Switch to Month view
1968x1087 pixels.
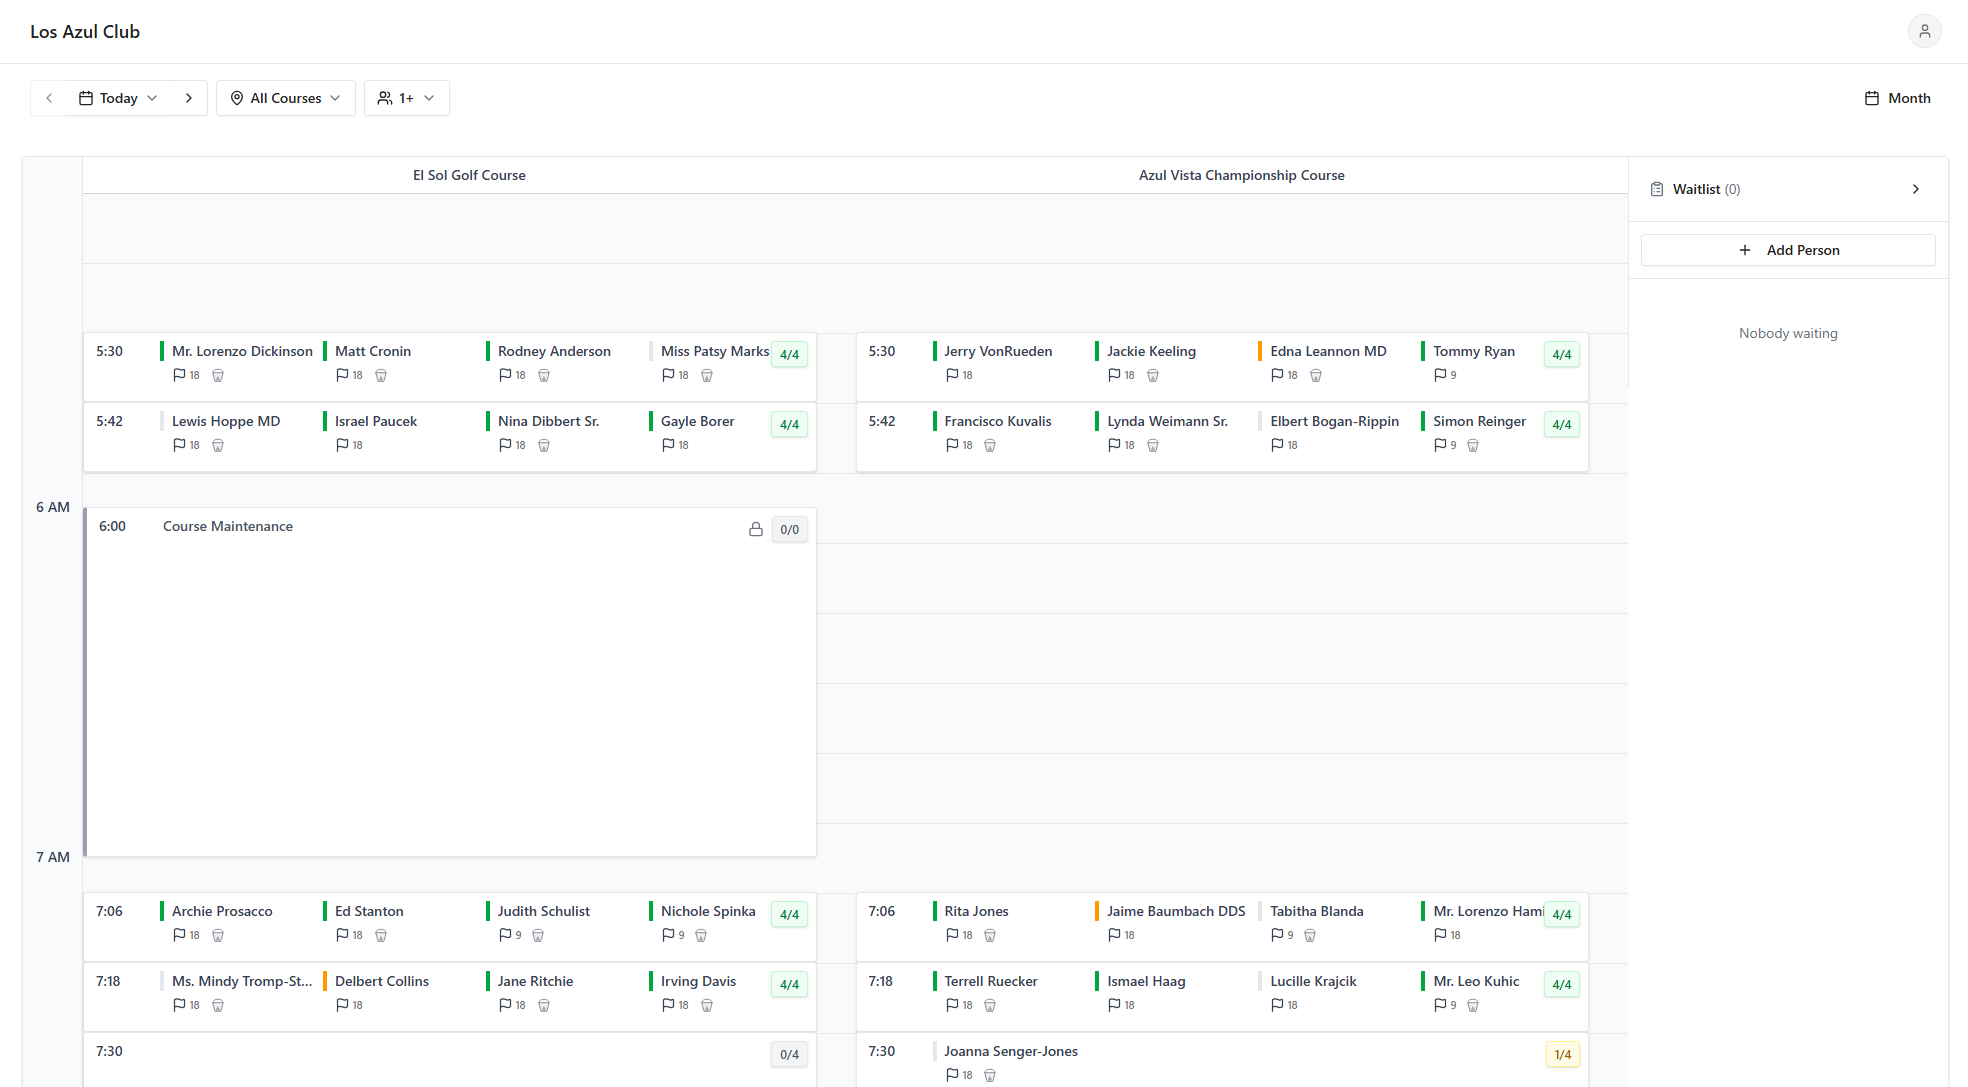point(1896,98)
